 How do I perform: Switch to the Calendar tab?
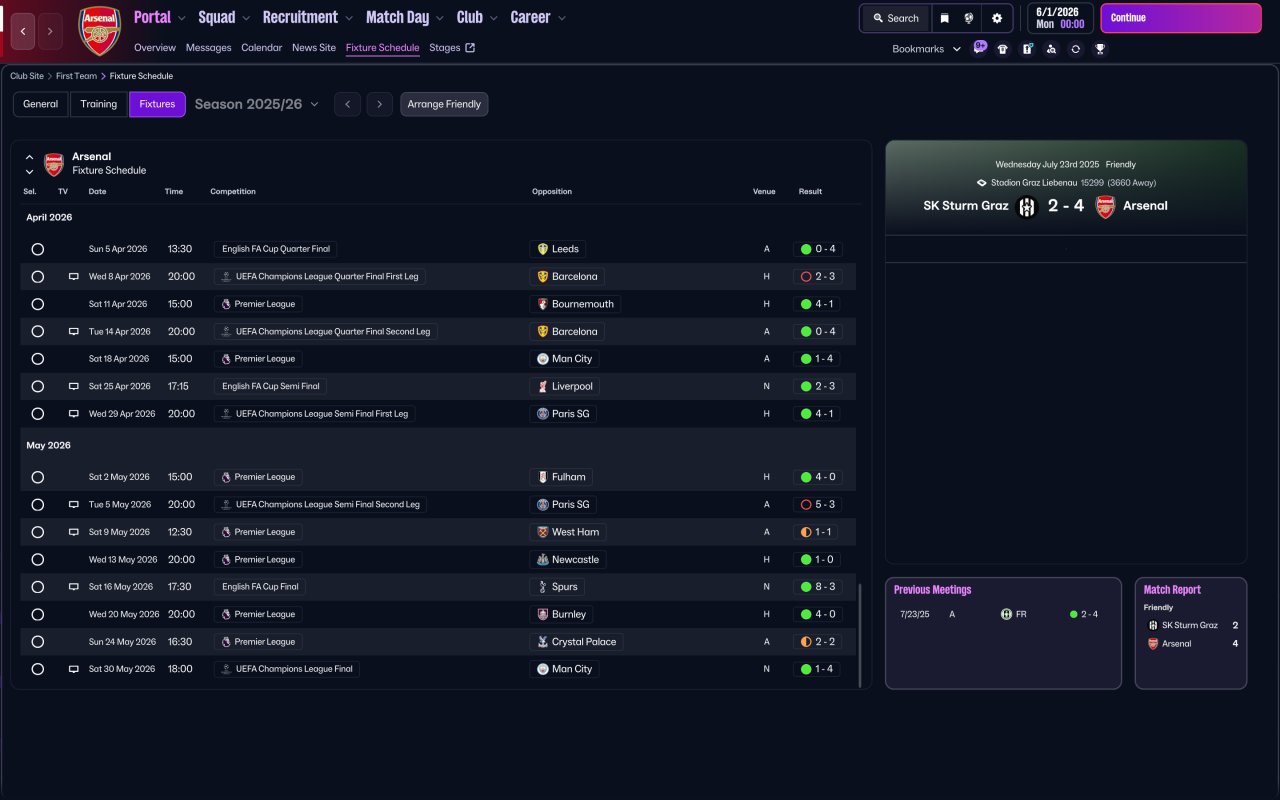tap(262, 48)
